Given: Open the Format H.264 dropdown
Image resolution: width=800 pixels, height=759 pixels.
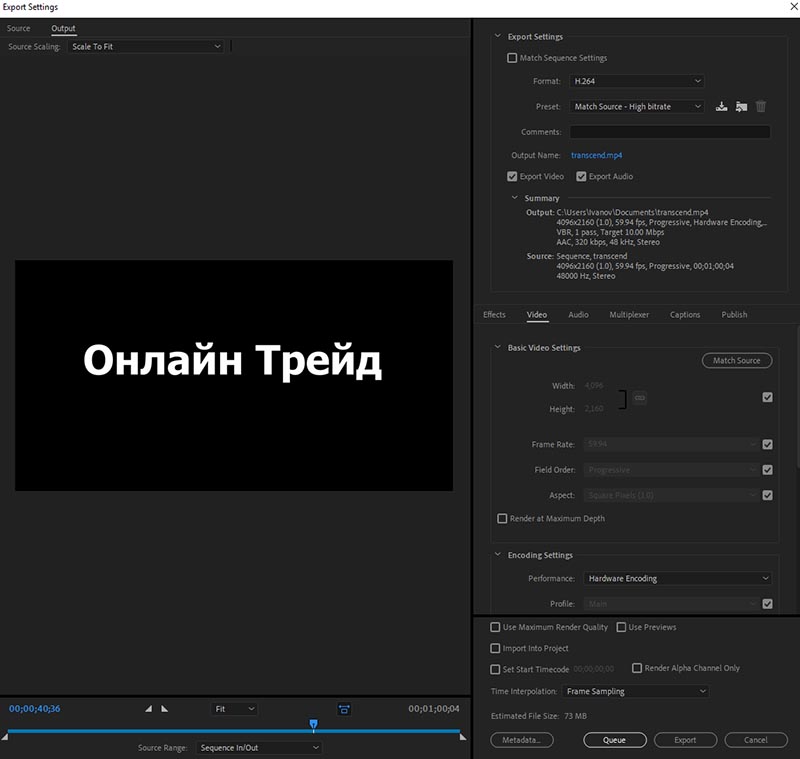Looking at the screenshot, I should click(637, 81).
